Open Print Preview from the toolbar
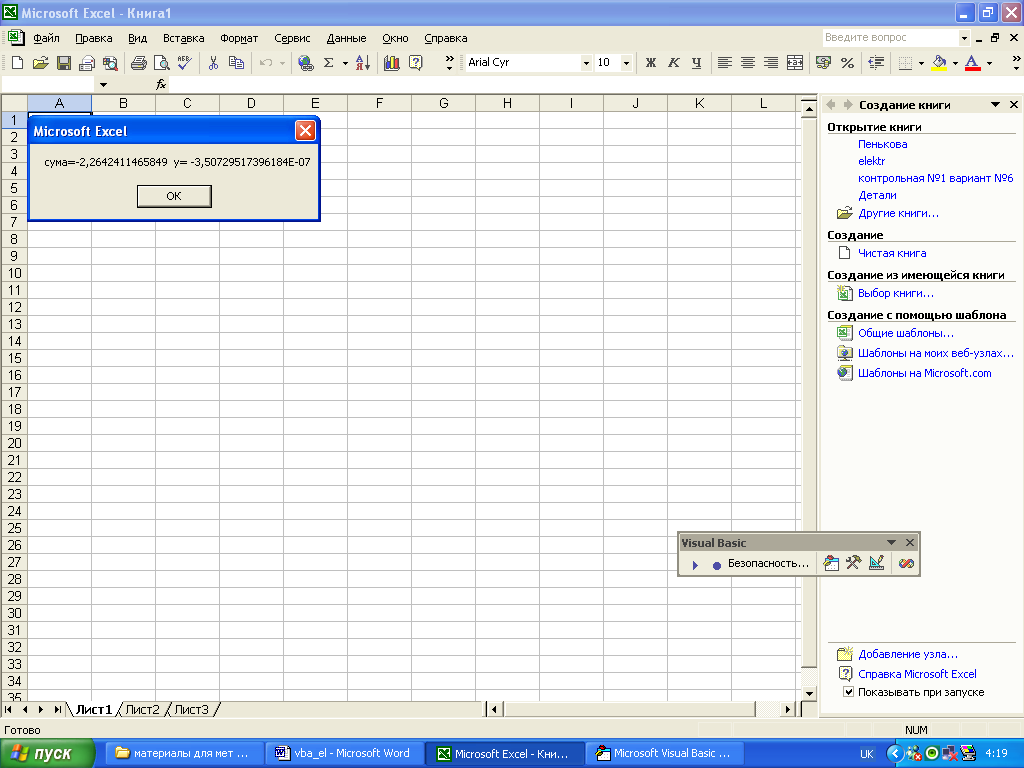Screen dimensions: 1024x768 coord(161,63)
